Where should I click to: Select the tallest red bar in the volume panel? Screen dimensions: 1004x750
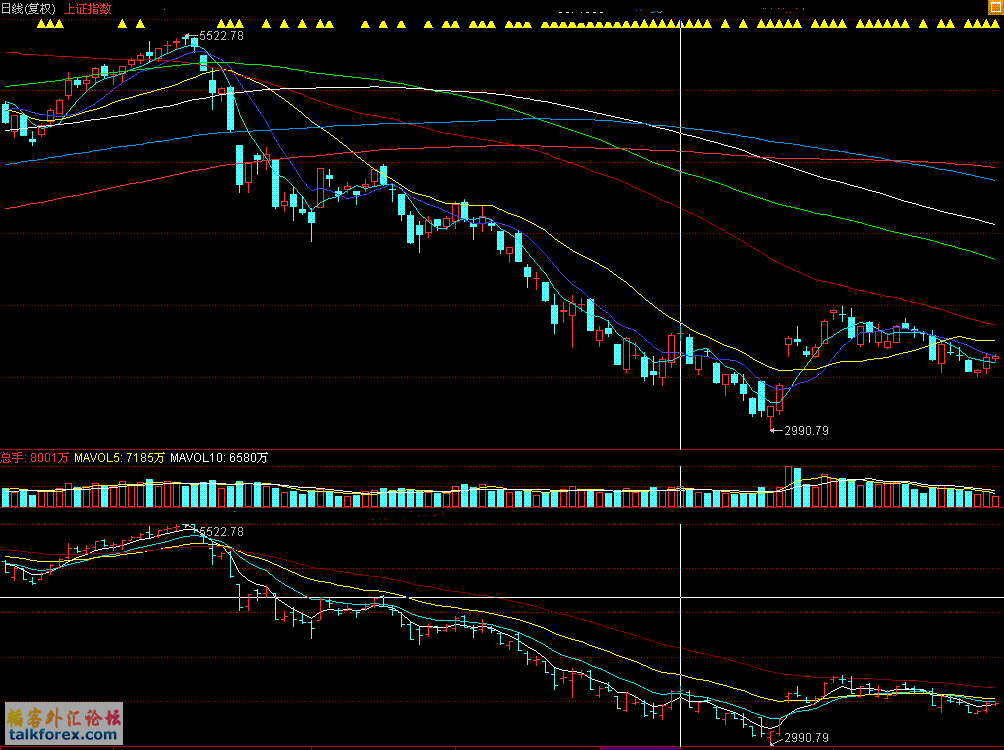[788, 487]
